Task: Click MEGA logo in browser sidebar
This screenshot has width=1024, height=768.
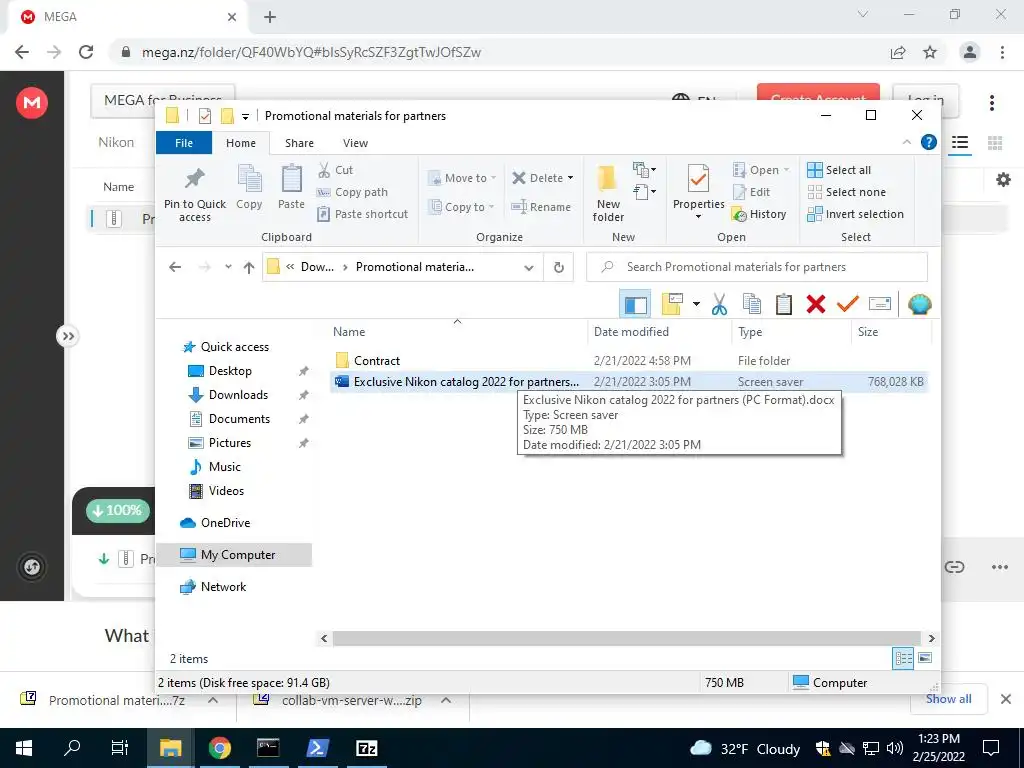Action: coord(32,103)
